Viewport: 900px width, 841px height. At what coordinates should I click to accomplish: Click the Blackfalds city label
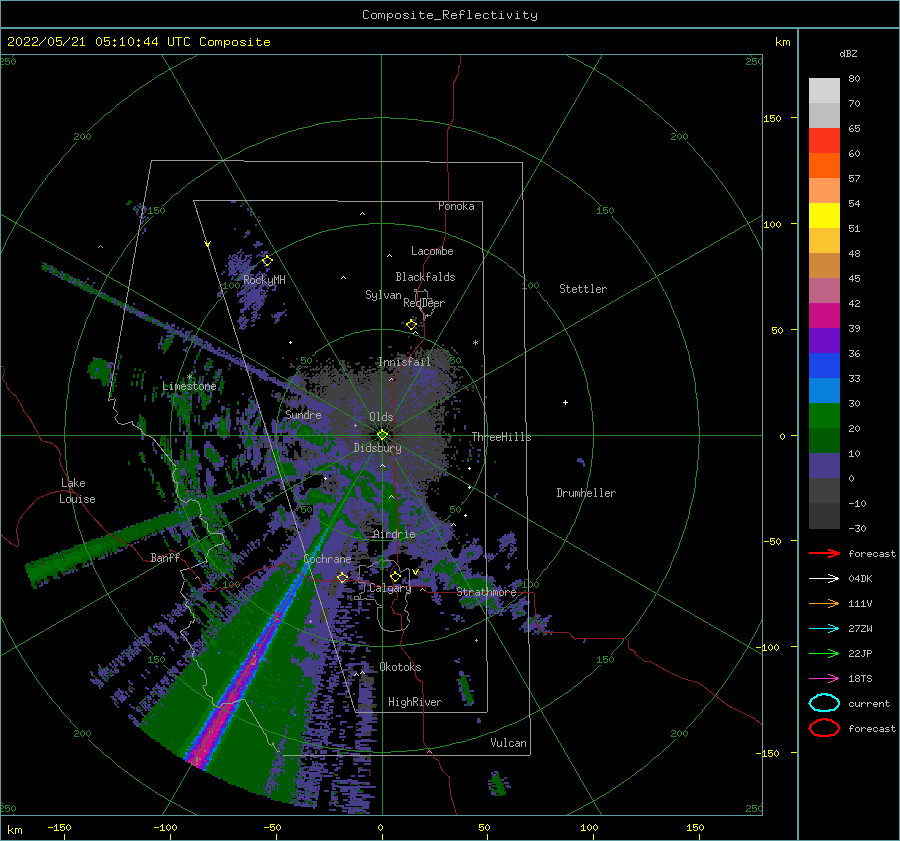[x=425, y=277]
